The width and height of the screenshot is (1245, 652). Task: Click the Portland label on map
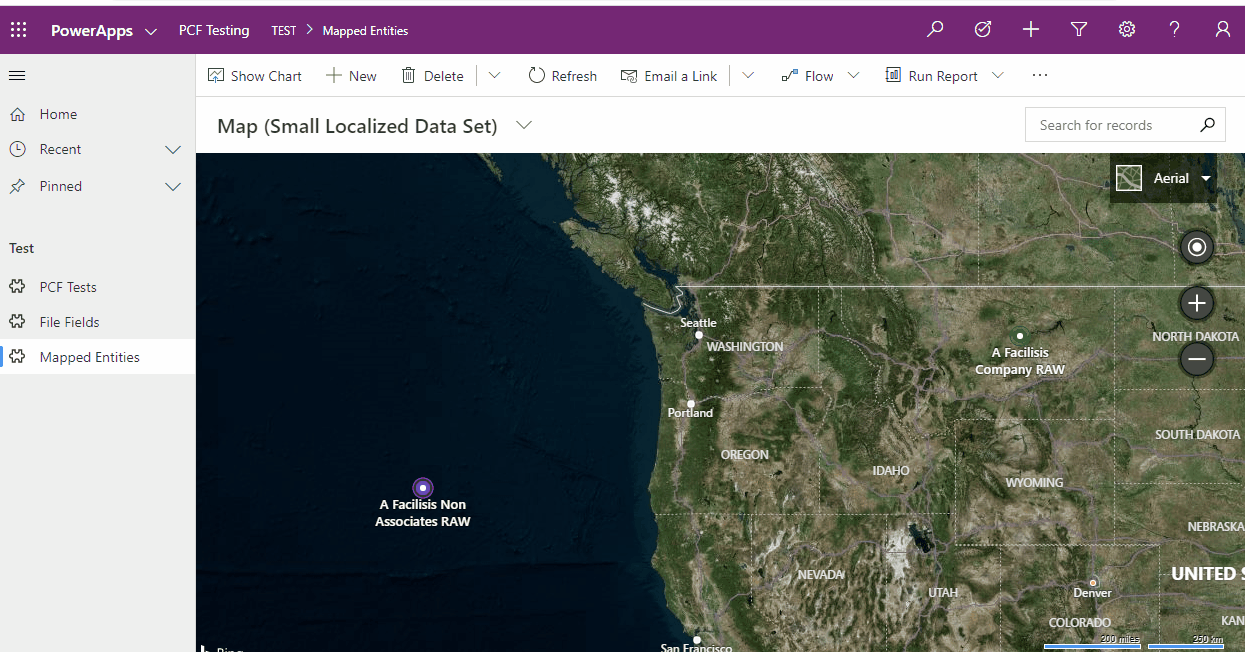[690, 412]
